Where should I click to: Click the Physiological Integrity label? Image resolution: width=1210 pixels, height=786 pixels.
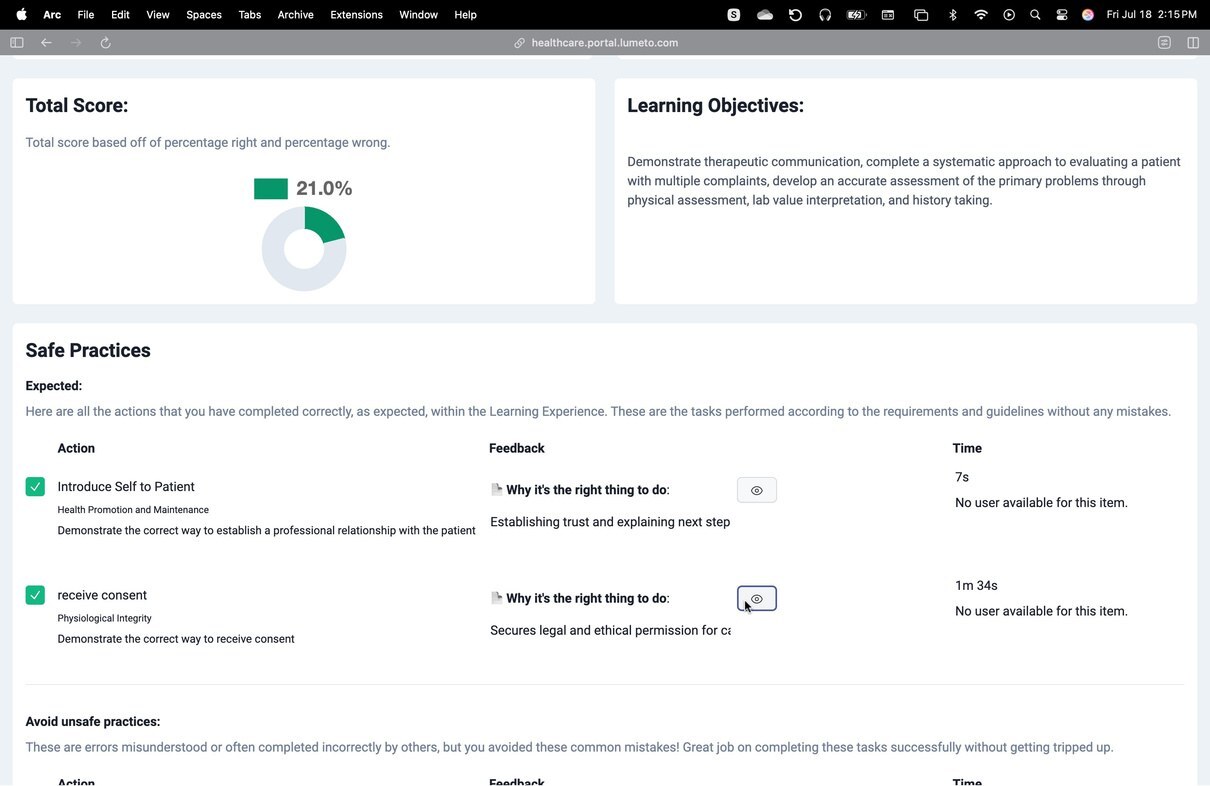pyautogui.click(x=104, y=618)
